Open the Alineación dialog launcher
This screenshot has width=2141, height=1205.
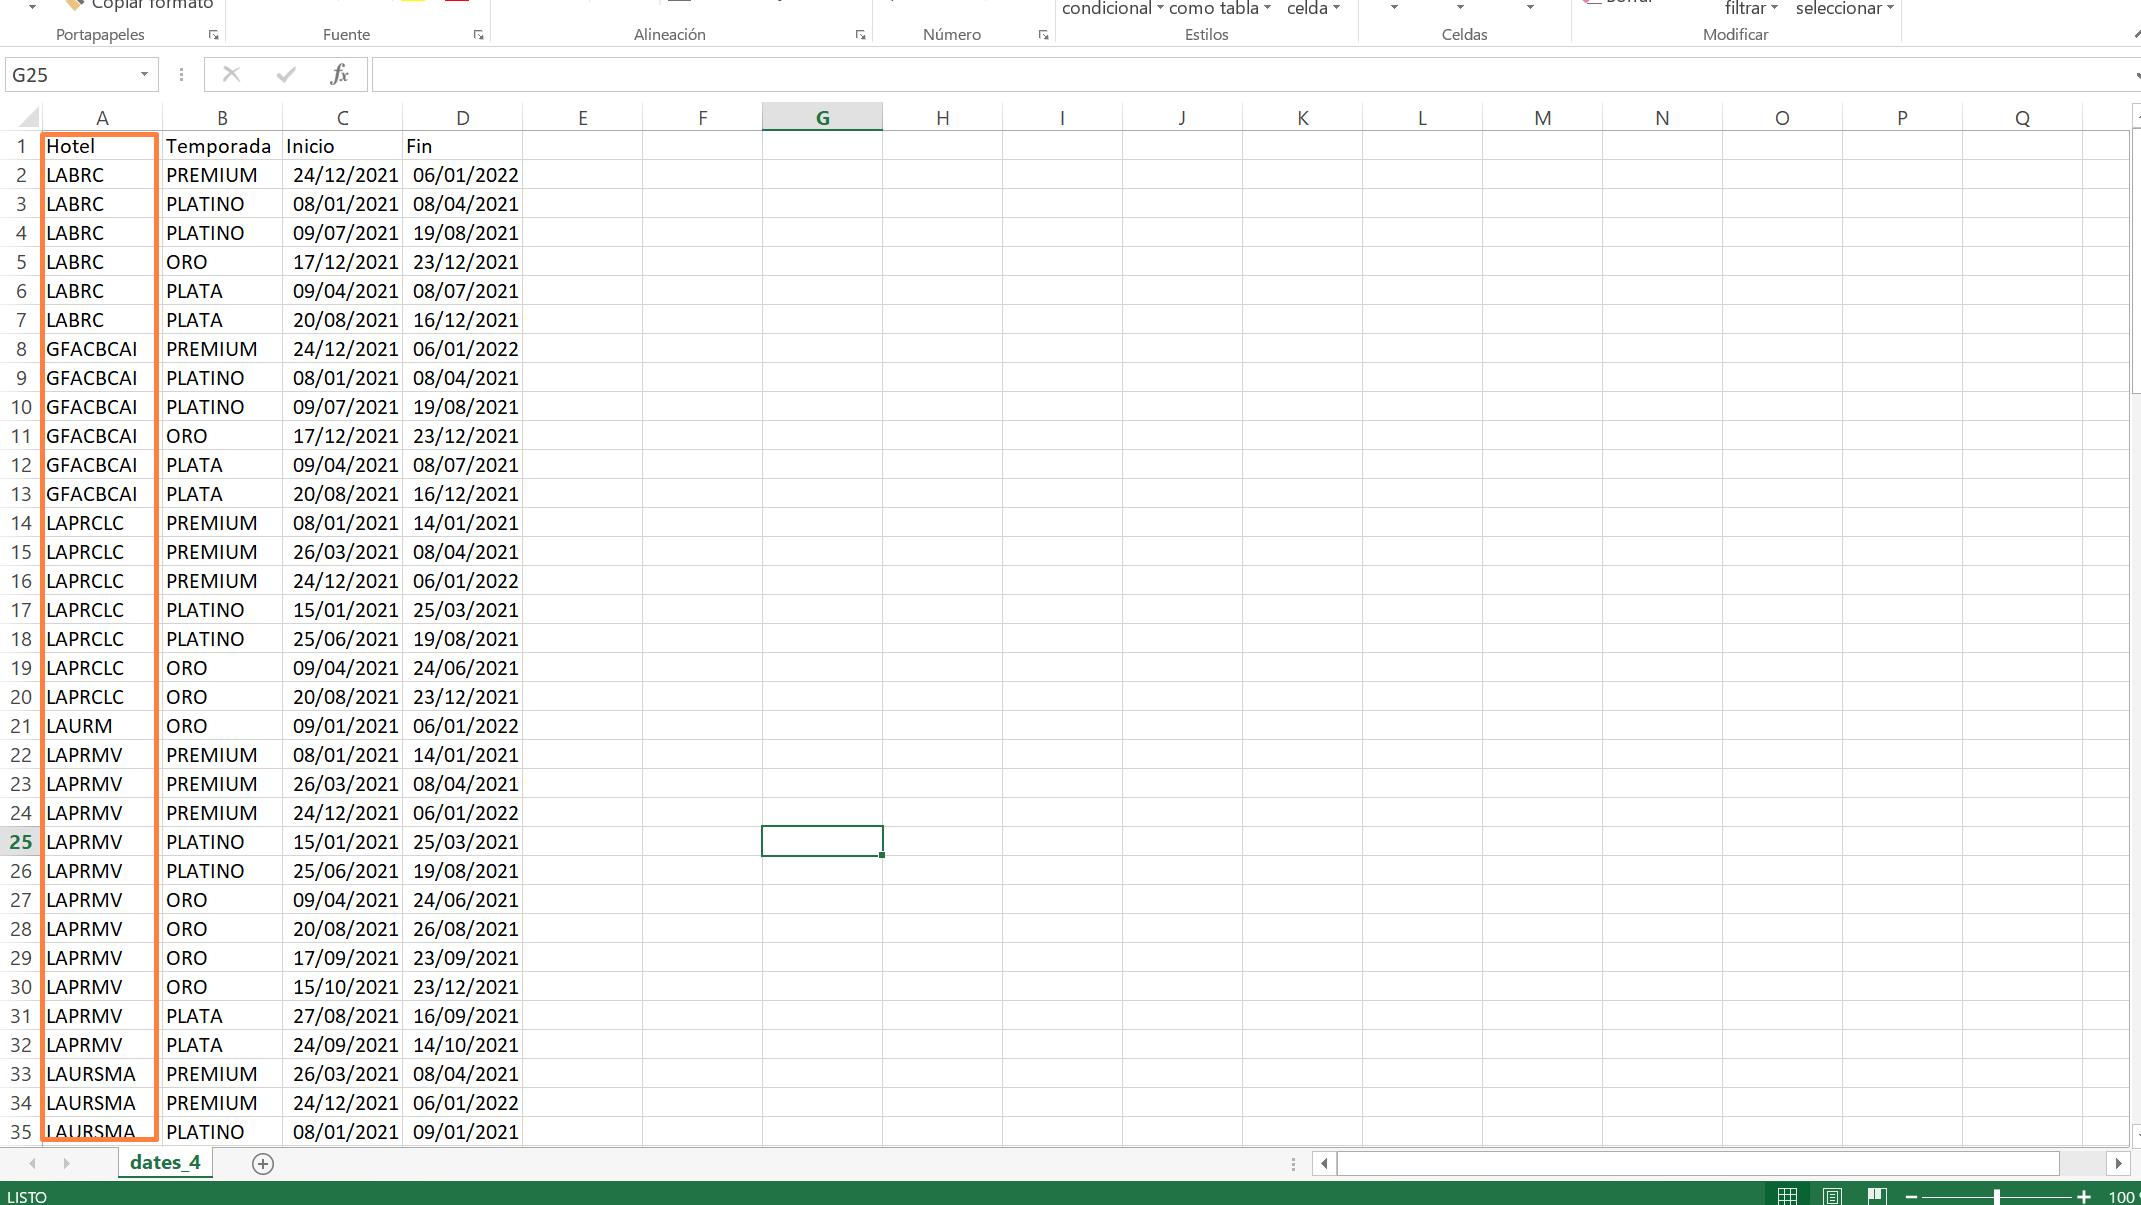point(860,35)
